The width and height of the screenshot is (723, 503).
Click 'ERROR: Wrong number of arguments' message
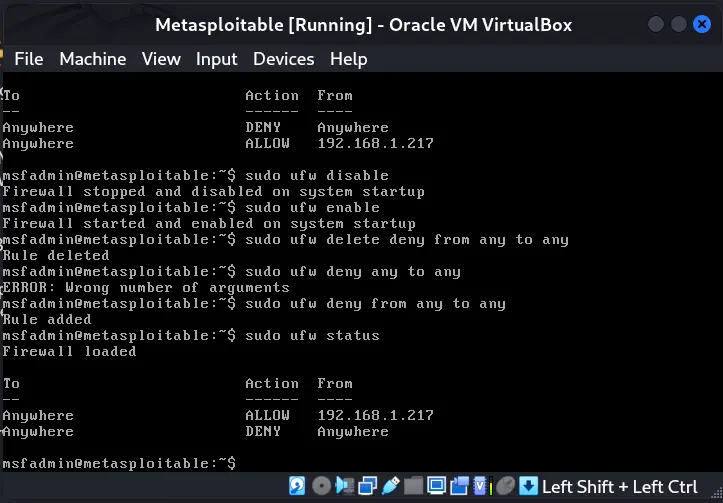146,288
